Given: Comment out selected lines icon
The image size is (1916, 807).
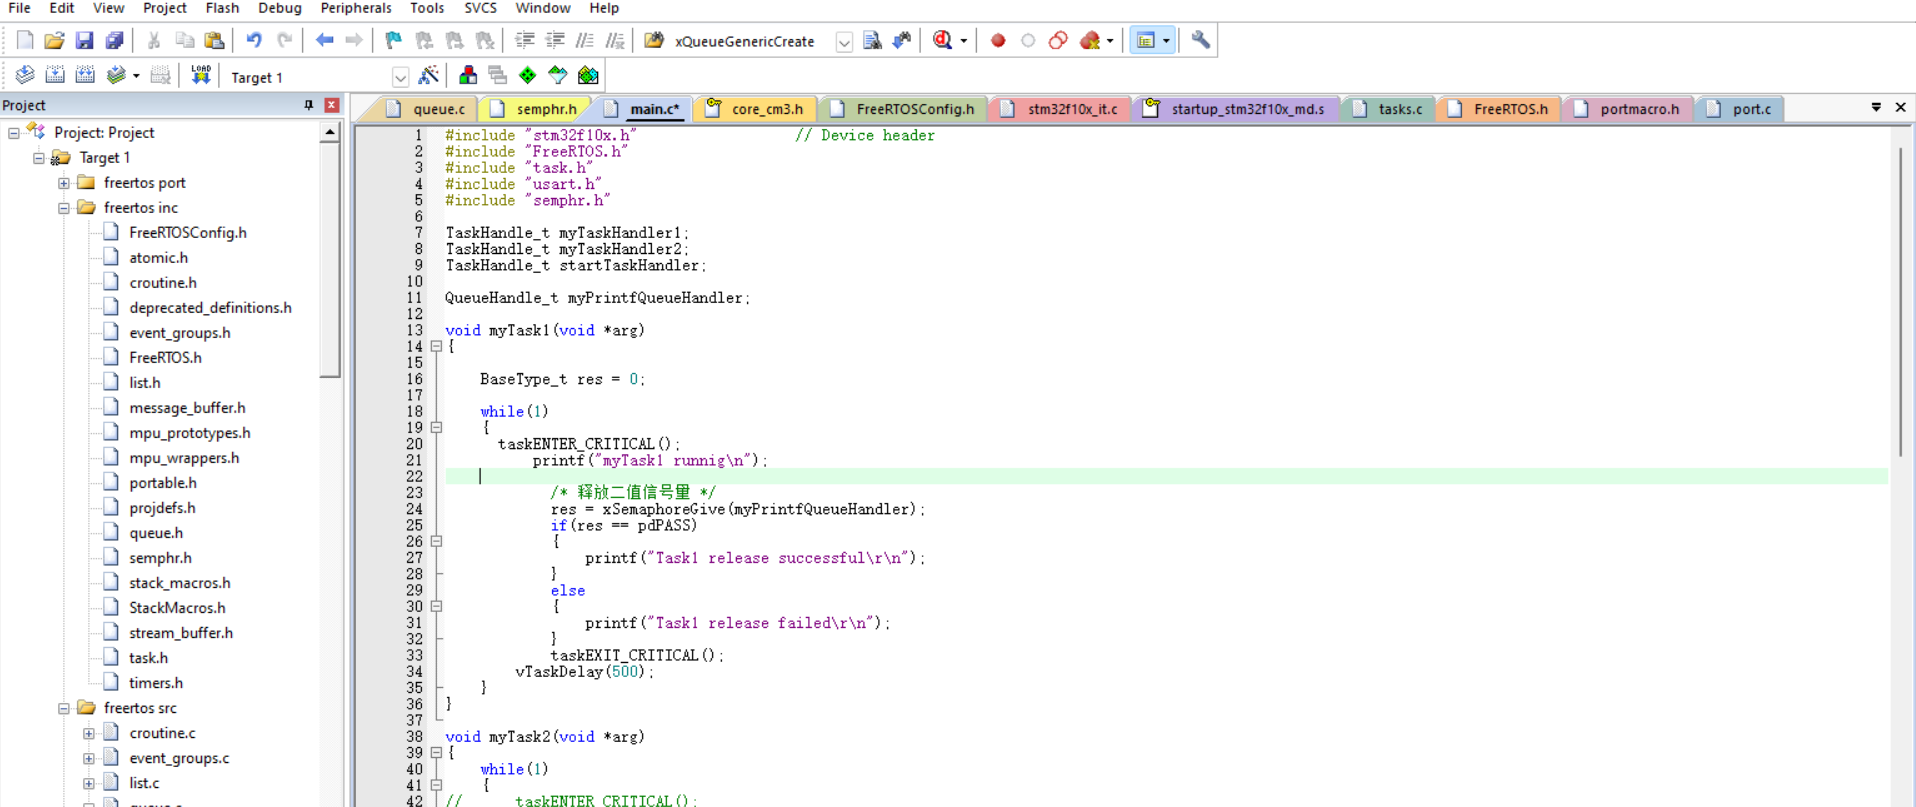Looking at the screenshot, I should tap(585, 41).
